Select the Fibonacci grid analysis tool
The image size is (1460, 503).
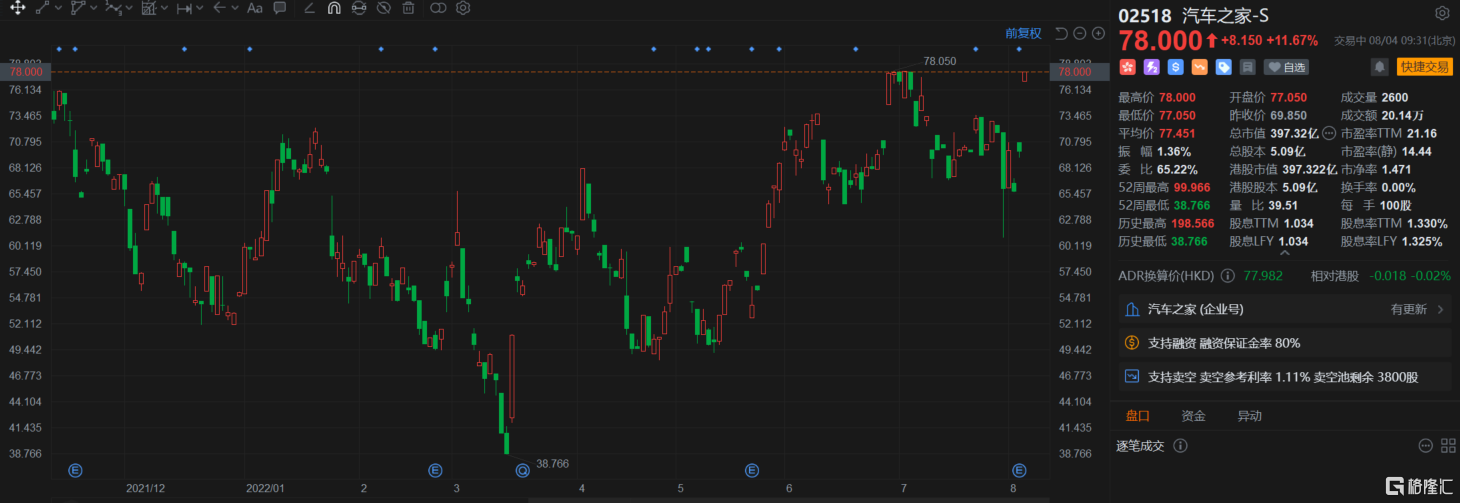pos(149,8)
